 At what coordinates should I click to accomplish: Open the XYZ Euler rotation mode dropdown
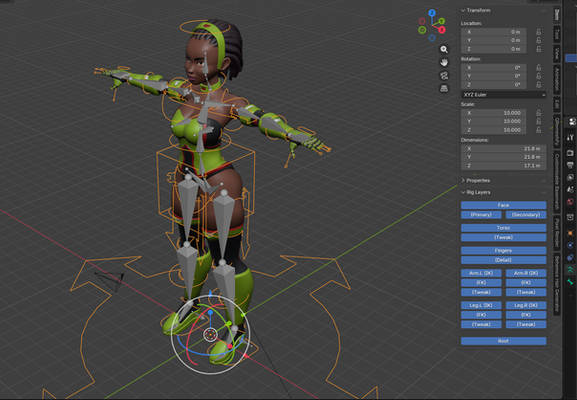pyautogui.click(x=503, y=95)
